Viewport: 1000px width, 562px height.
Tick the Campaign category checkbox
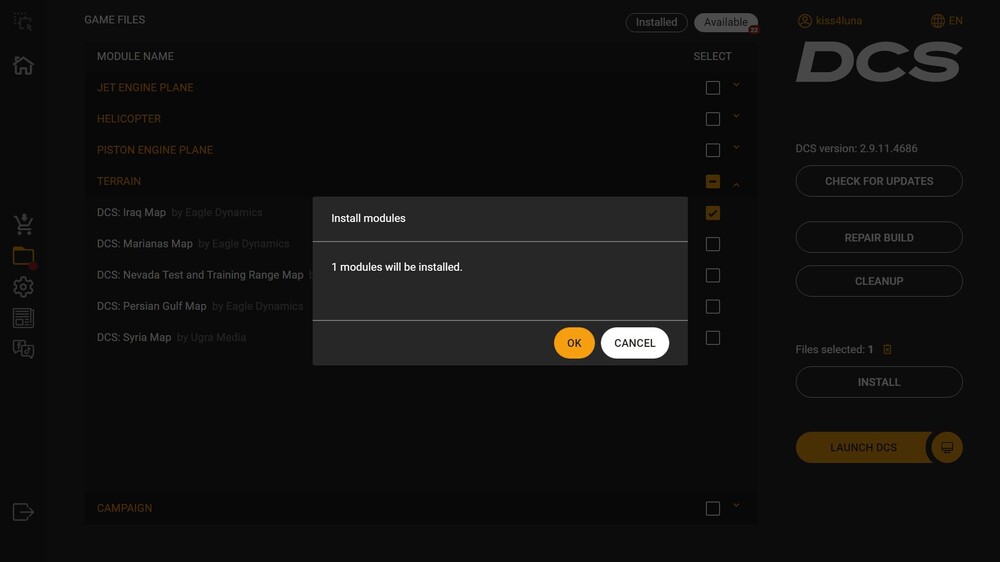coord(713,508)
